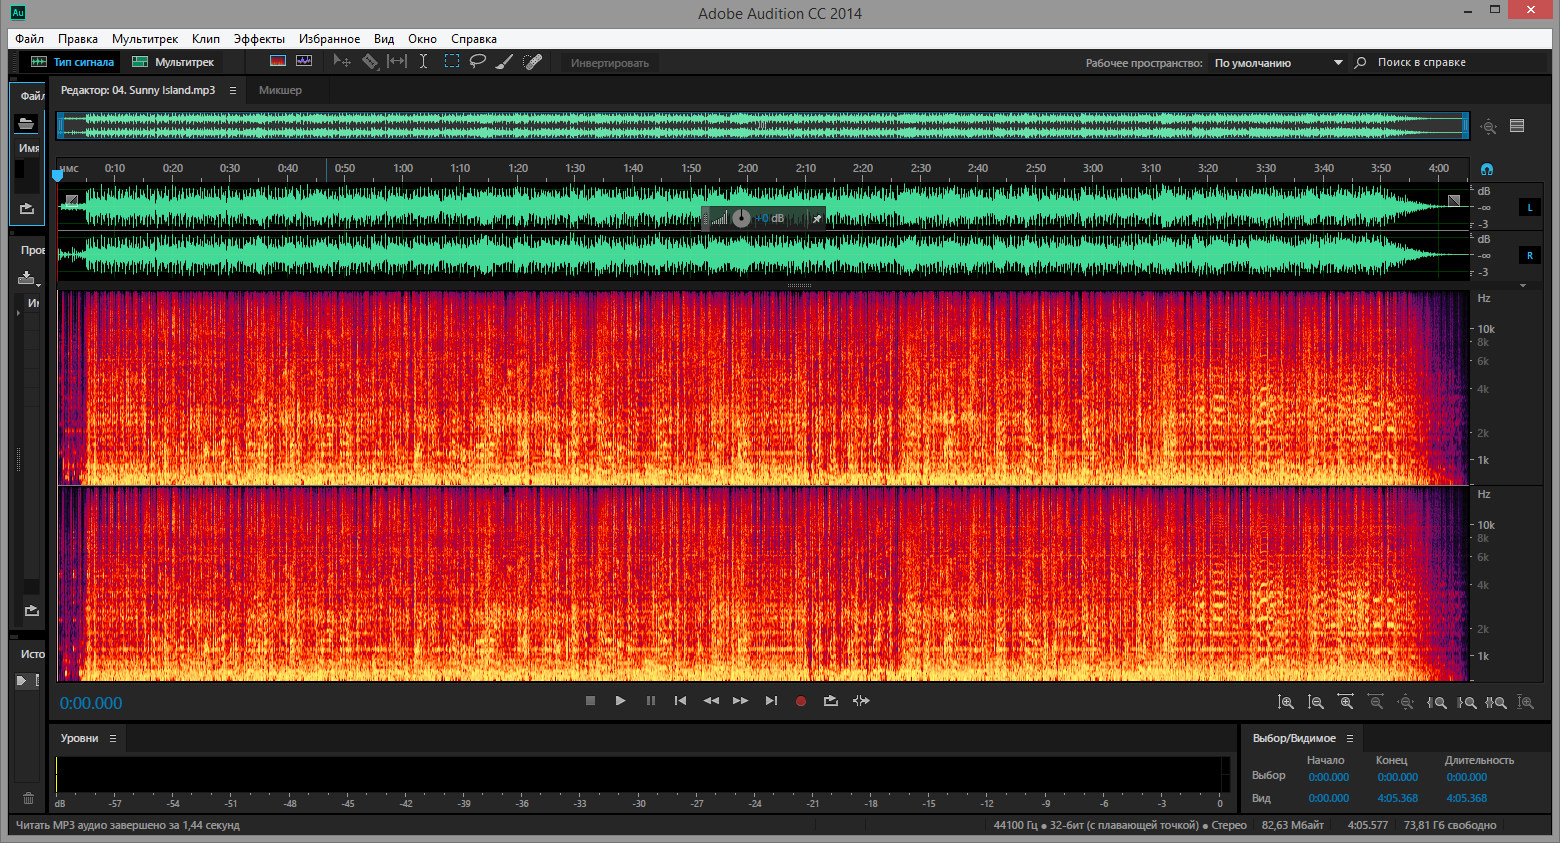Select the Marquee Selection tool
The height and width of the screenshot is (843, 1560).
[x=452, y=61]
